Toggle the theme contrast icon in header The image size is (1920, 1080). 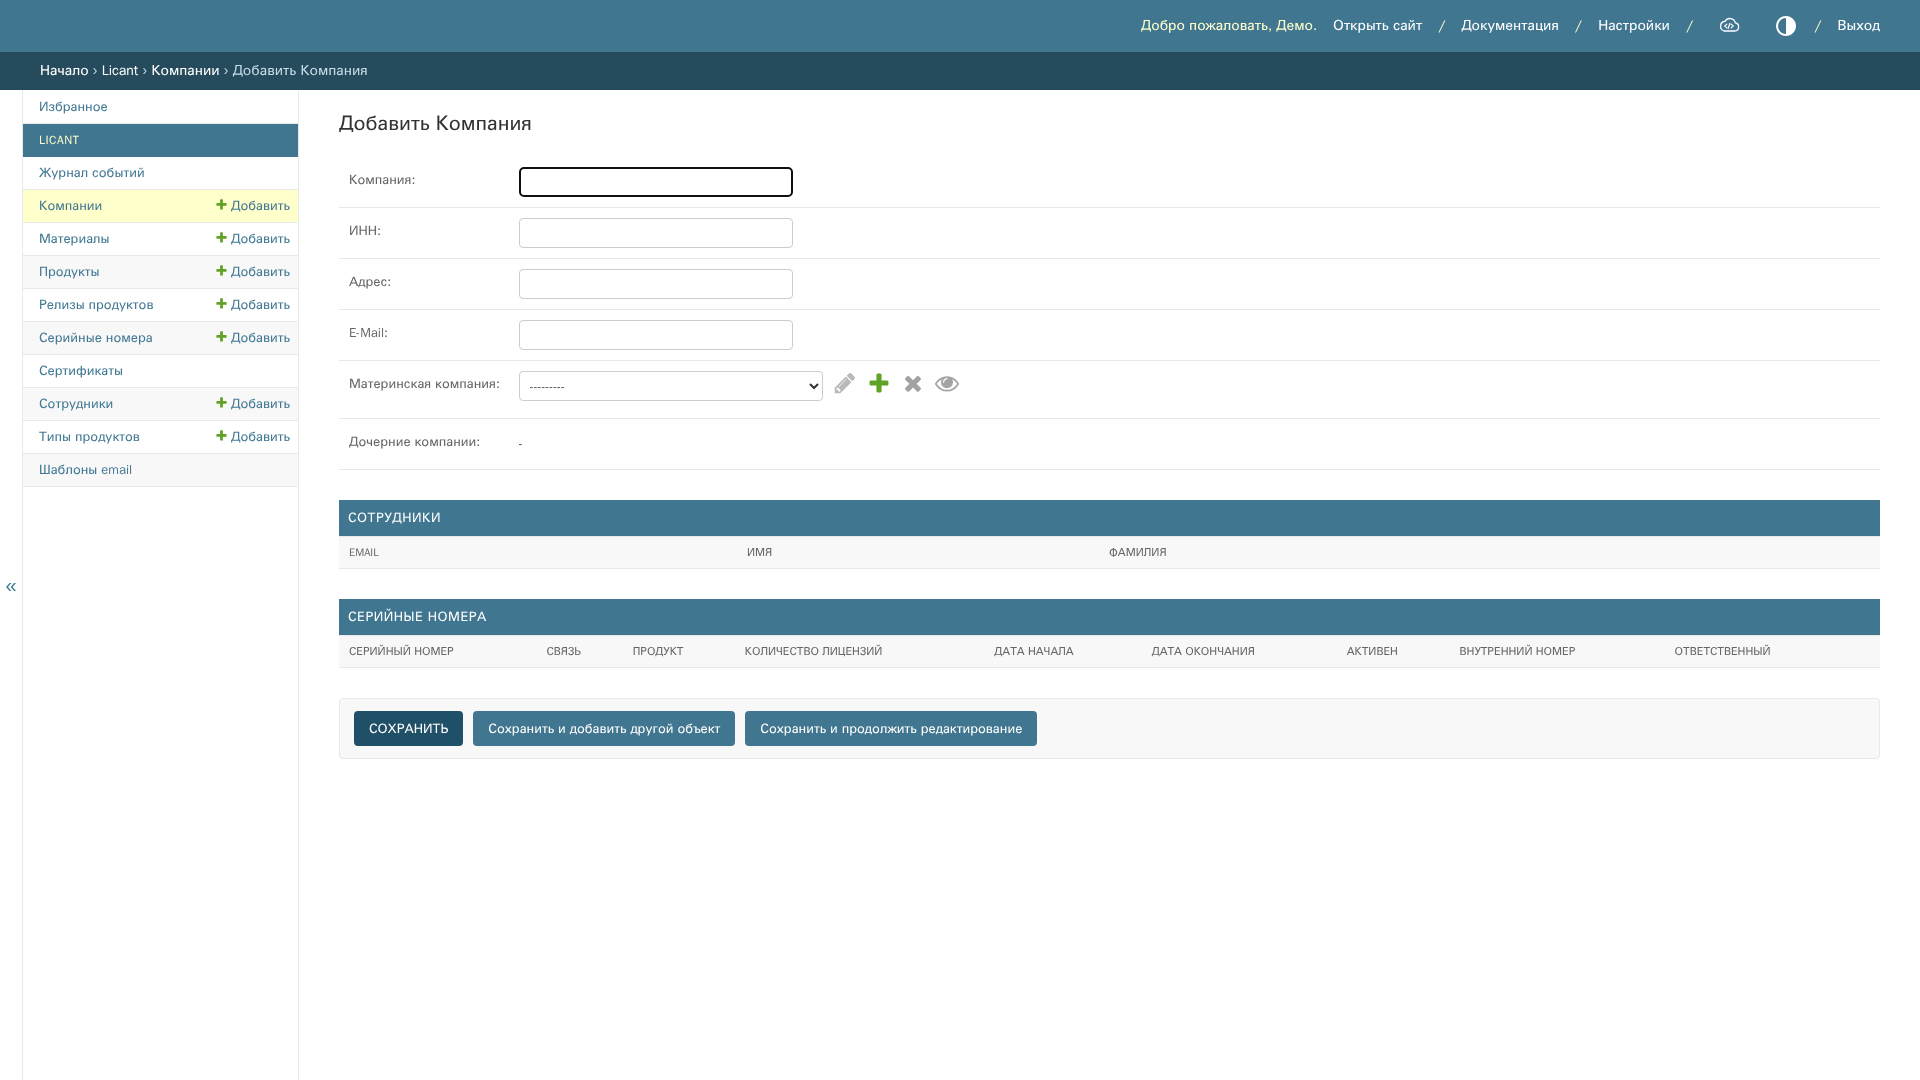1786,26
